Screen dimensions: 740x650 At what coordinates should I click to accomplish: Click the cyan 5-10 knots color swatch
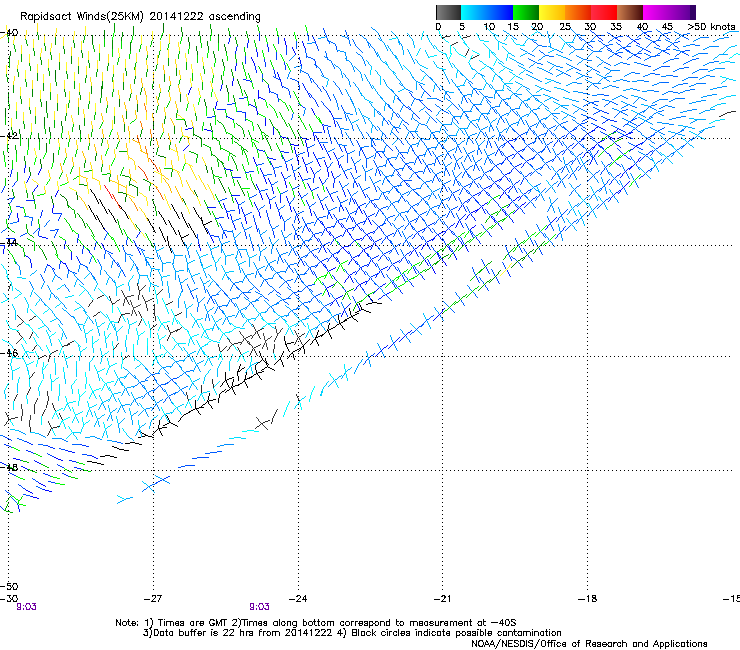(x=474, y=12)
